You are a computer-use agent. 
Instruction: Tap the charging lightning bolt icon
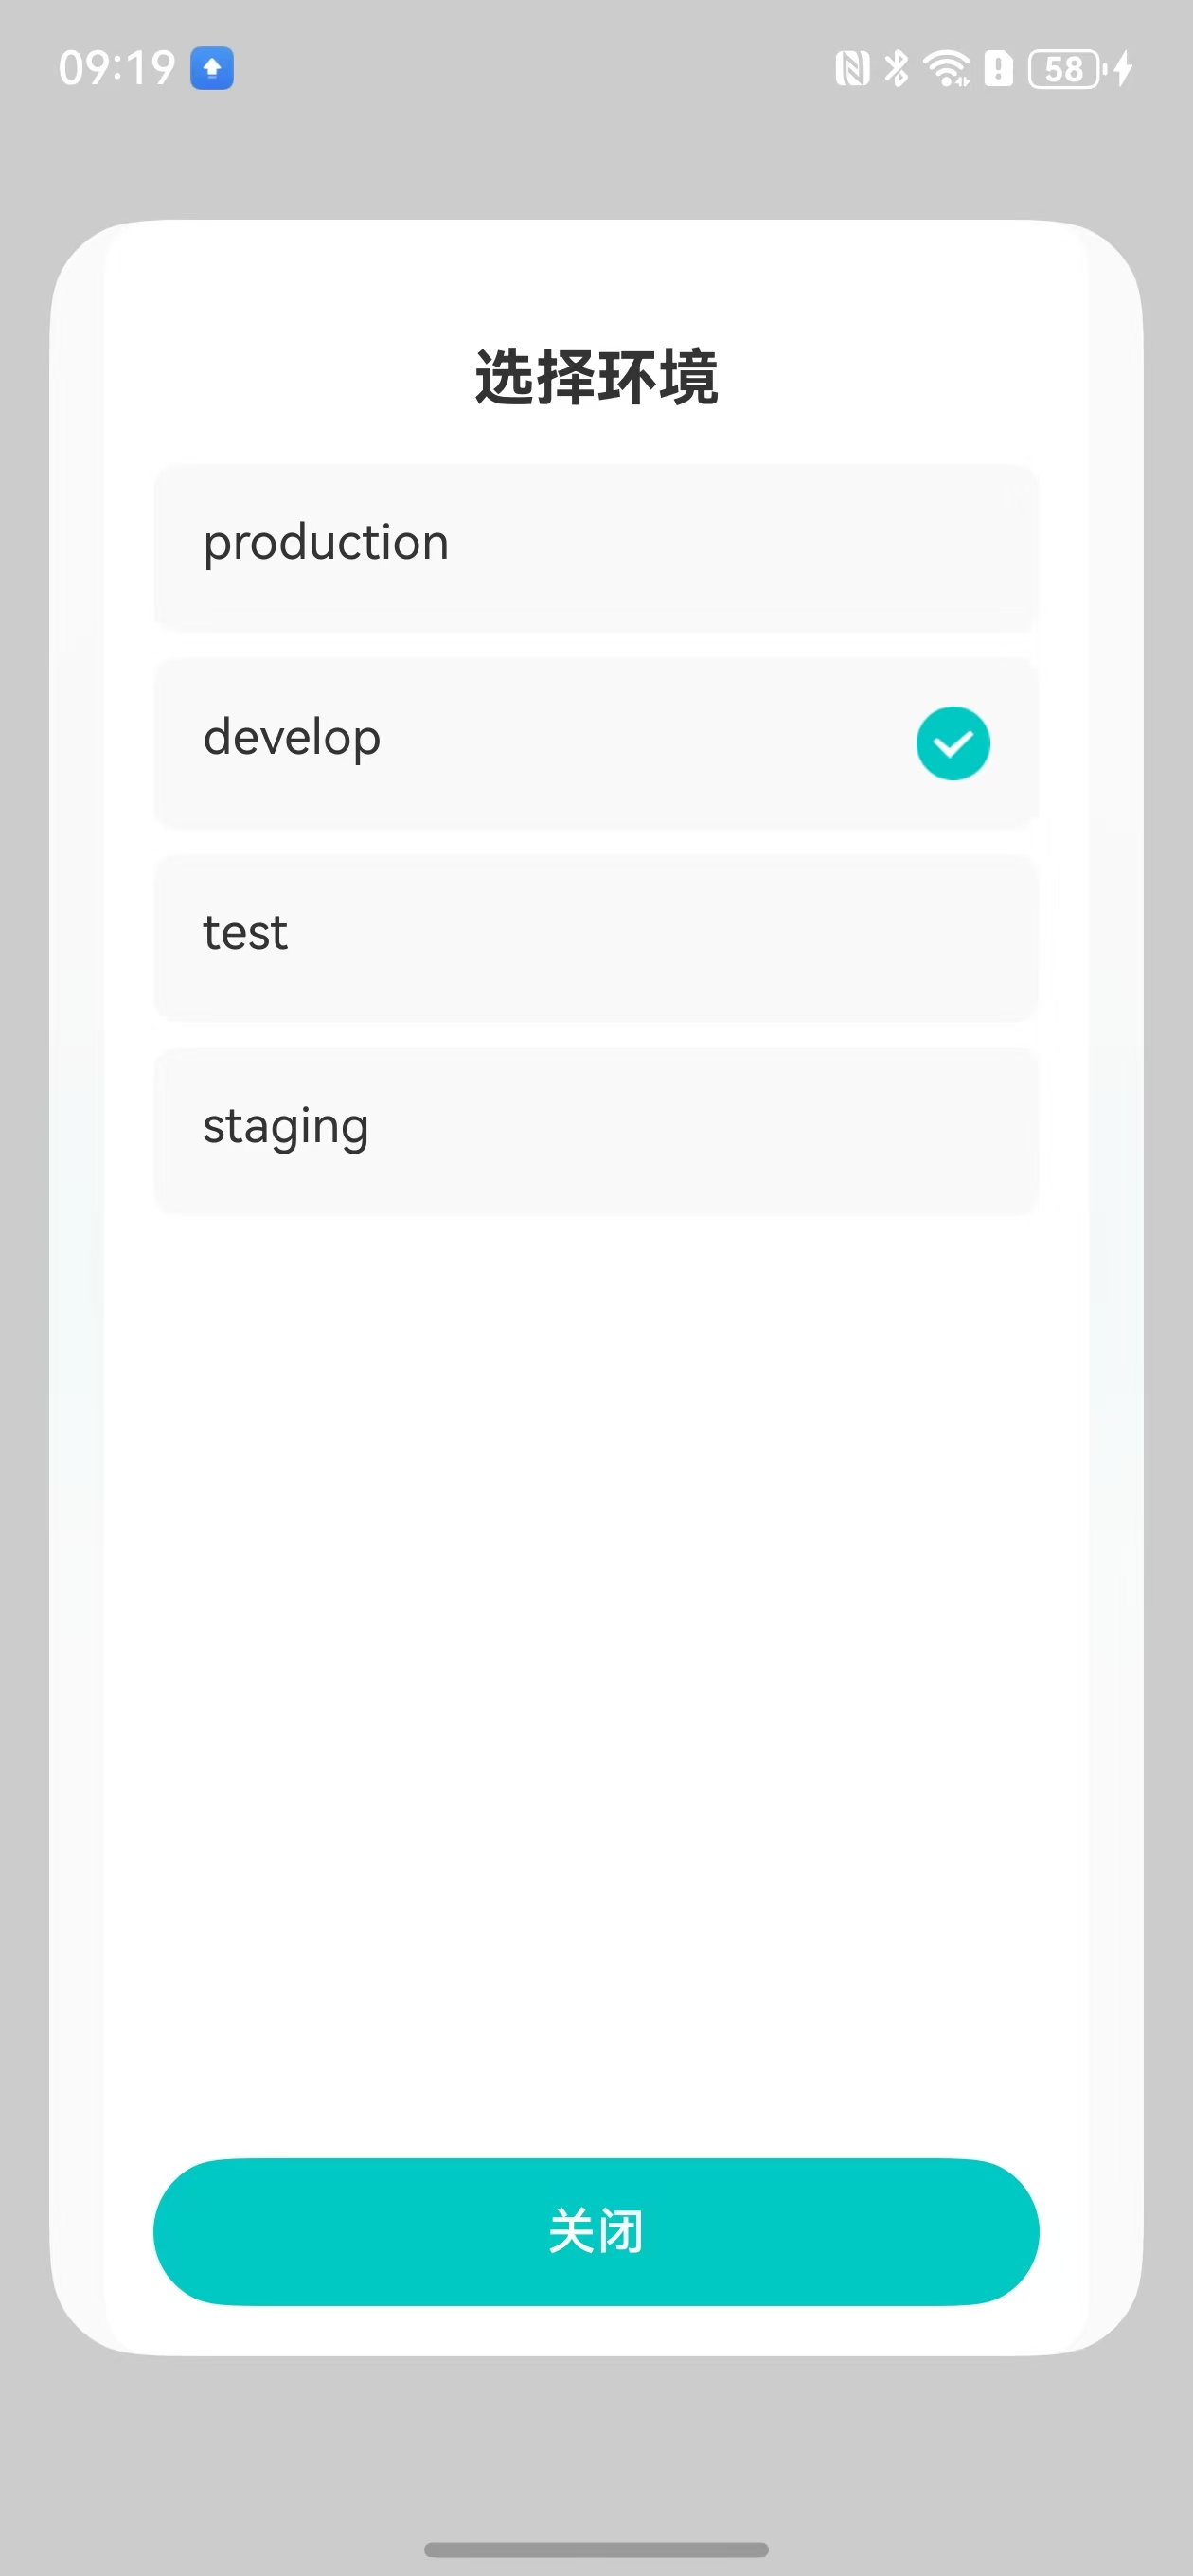1124,68
